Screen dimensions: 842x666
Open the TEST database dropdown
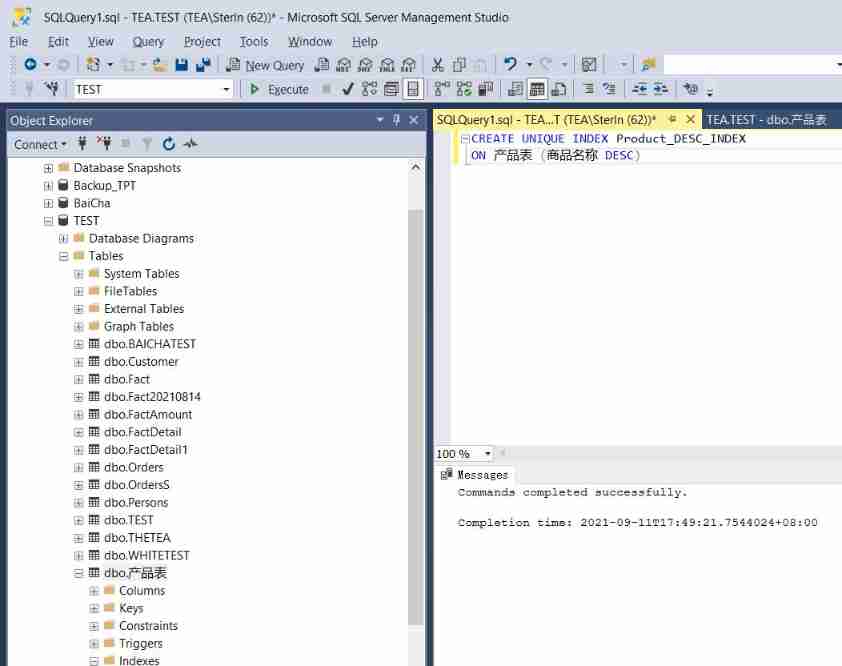[x=227, y=89]
